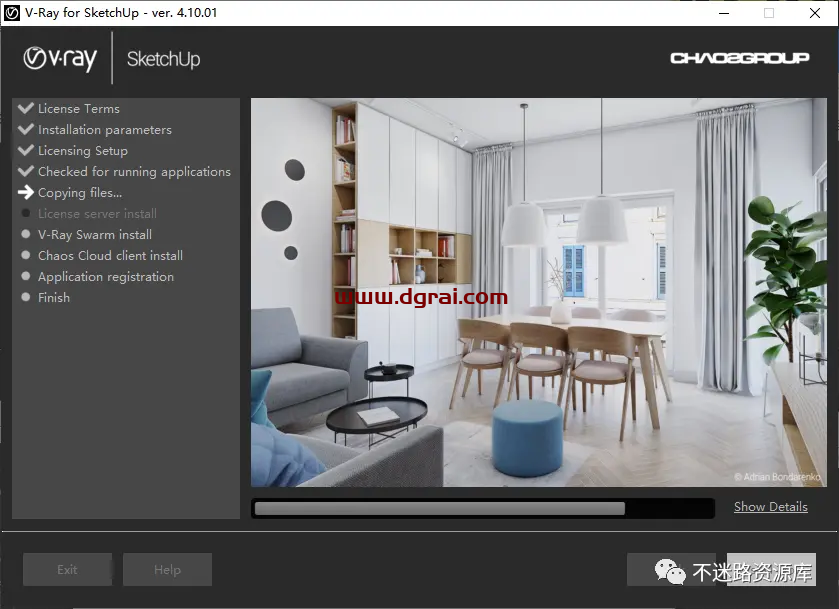The width and height of the screenshot is (839, 609).
Task: Click the SketchUp header label
Action: click(163, 59)
